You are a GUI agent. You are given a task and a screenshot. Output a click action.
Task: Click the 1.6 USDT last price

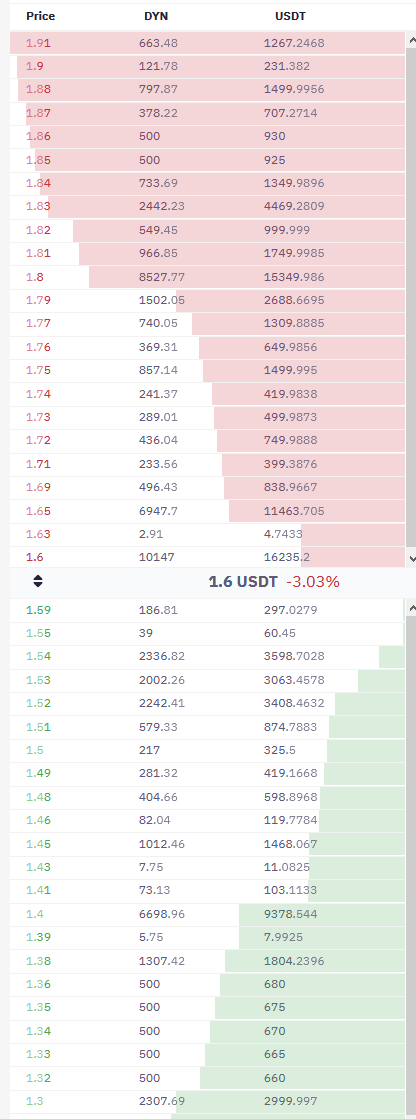(243, 582)
